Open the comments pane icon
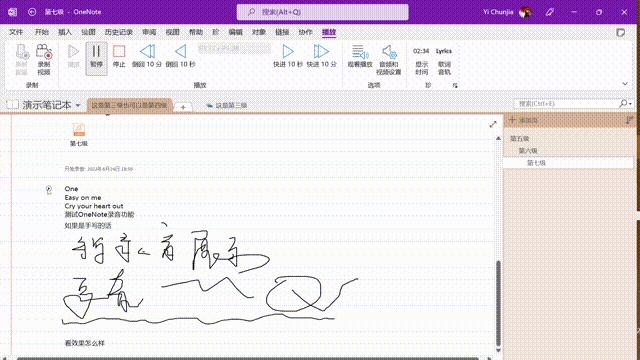 click(x=620, y=32)
